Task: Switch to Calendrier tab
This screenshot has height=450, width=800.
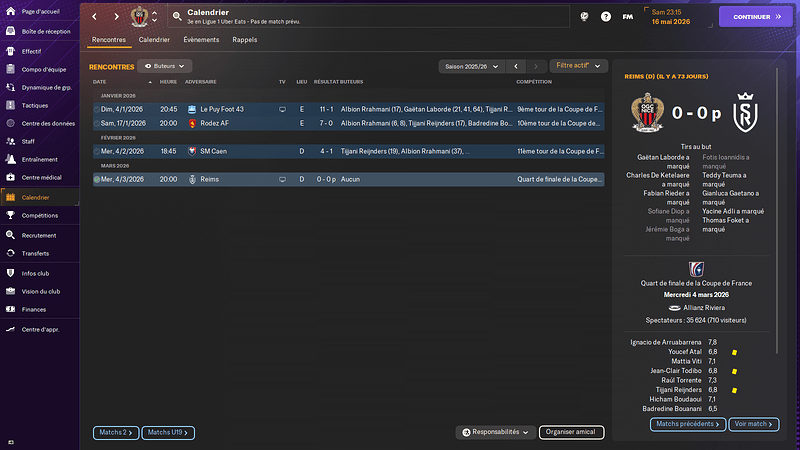Action: [x=154, y=40]
